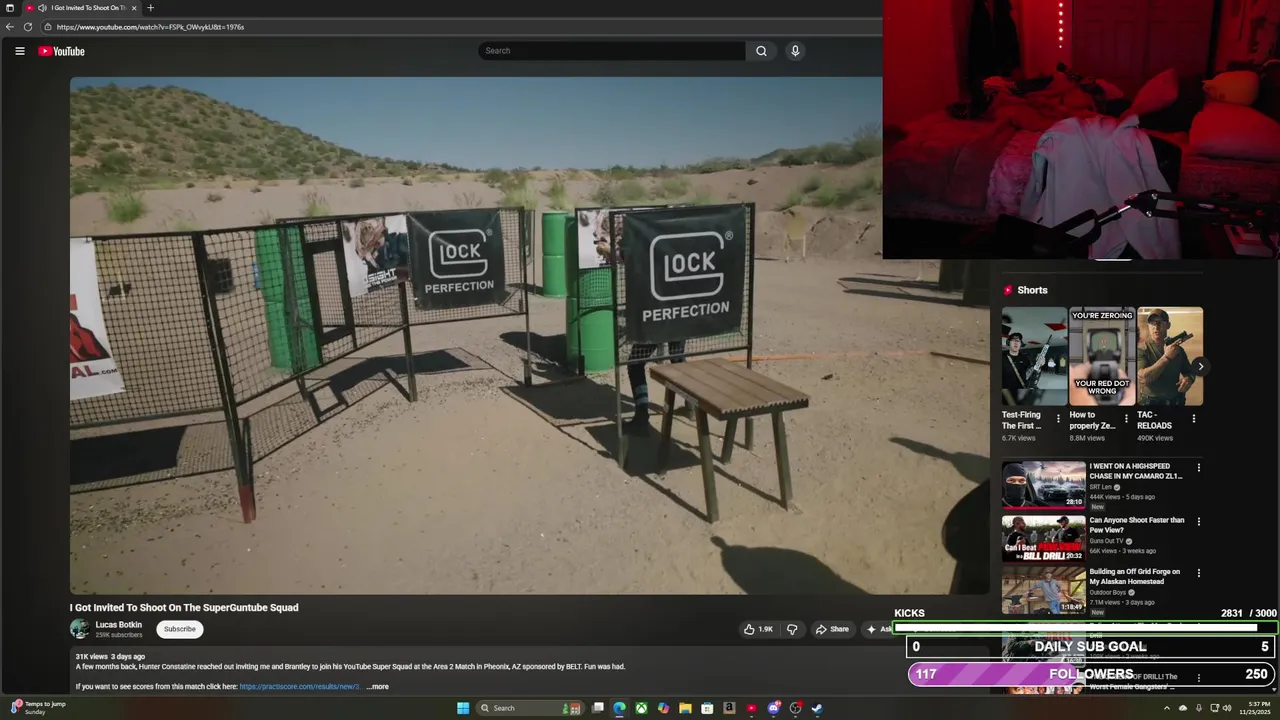The image size is (1280, 720).
Task: Go back with the browser back arrow
Action: [10, 27]
